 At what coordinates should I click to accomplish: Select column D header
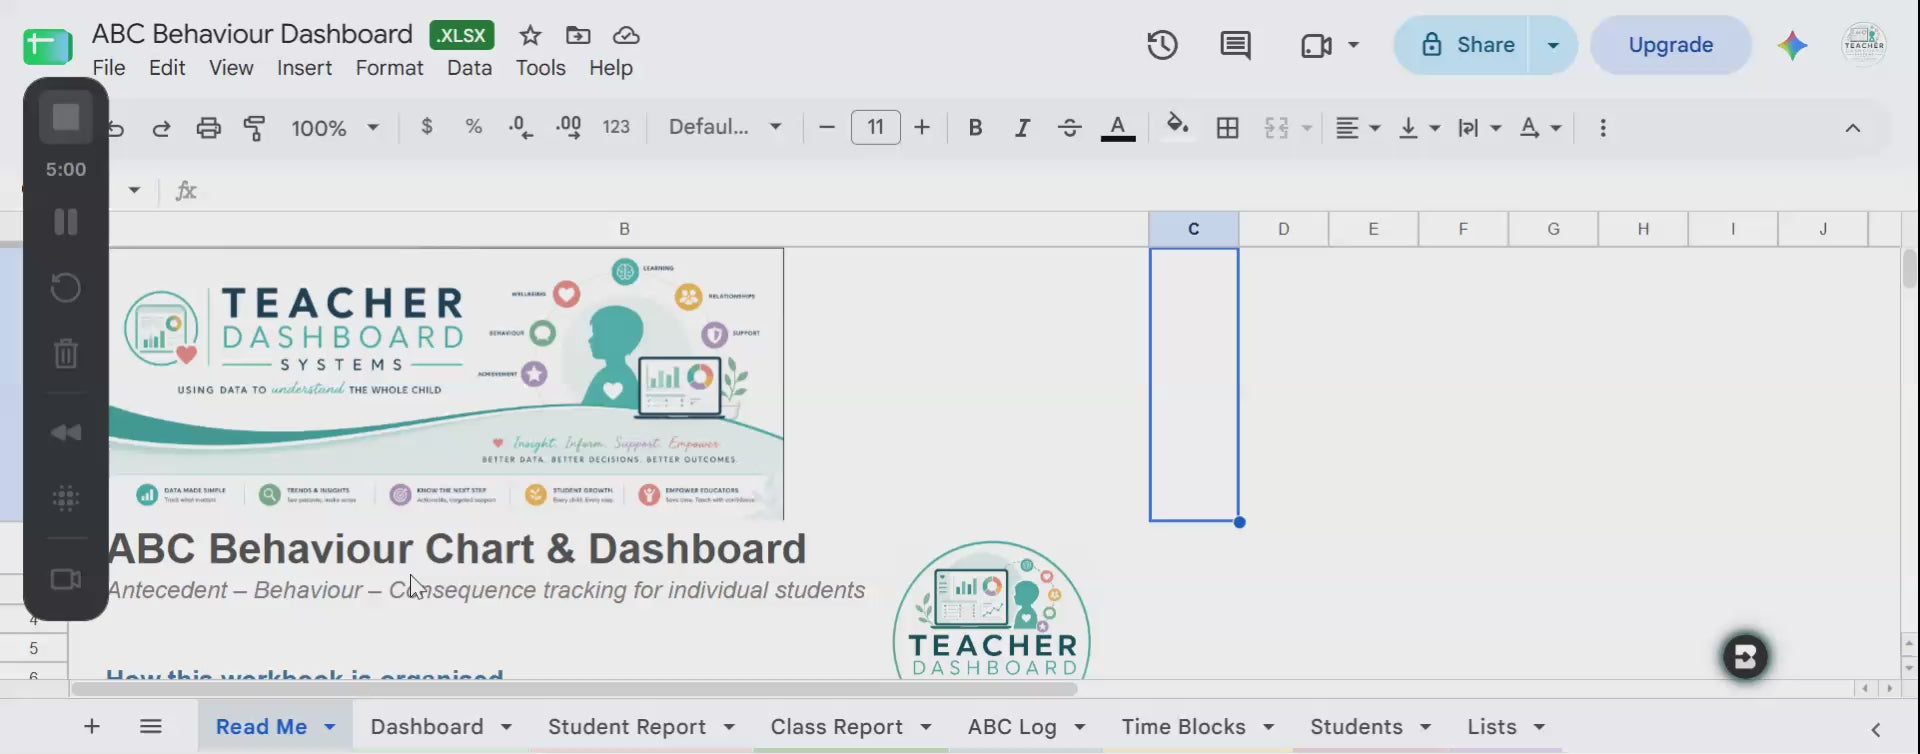click(x=1283, y=229)
